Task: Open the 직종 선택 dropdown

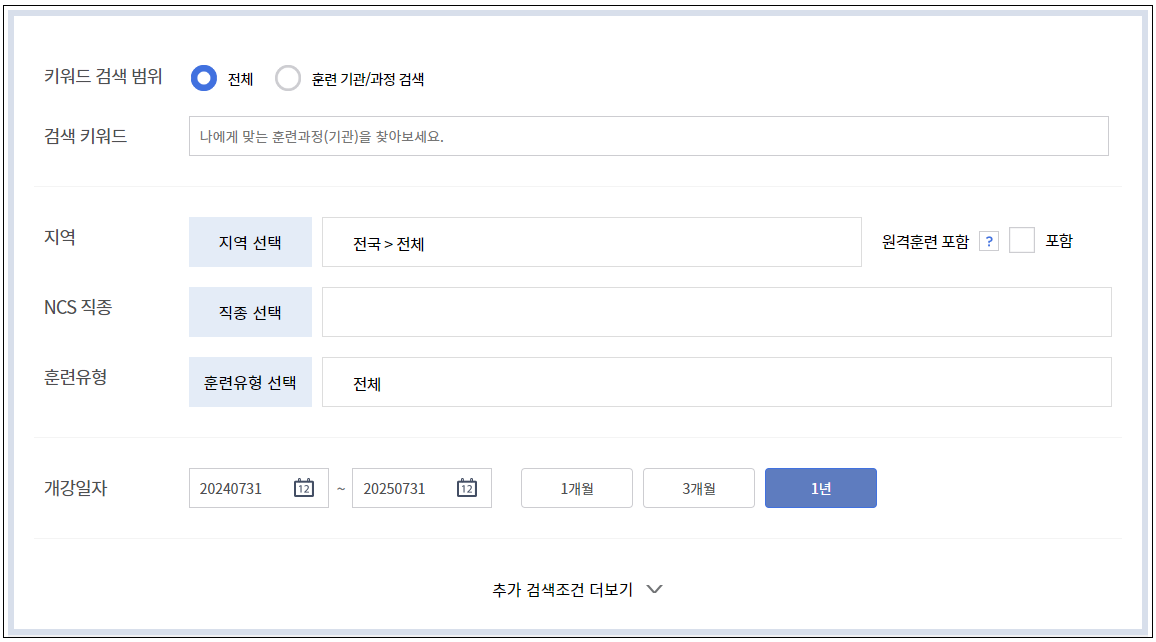Action: pos(250,311)
